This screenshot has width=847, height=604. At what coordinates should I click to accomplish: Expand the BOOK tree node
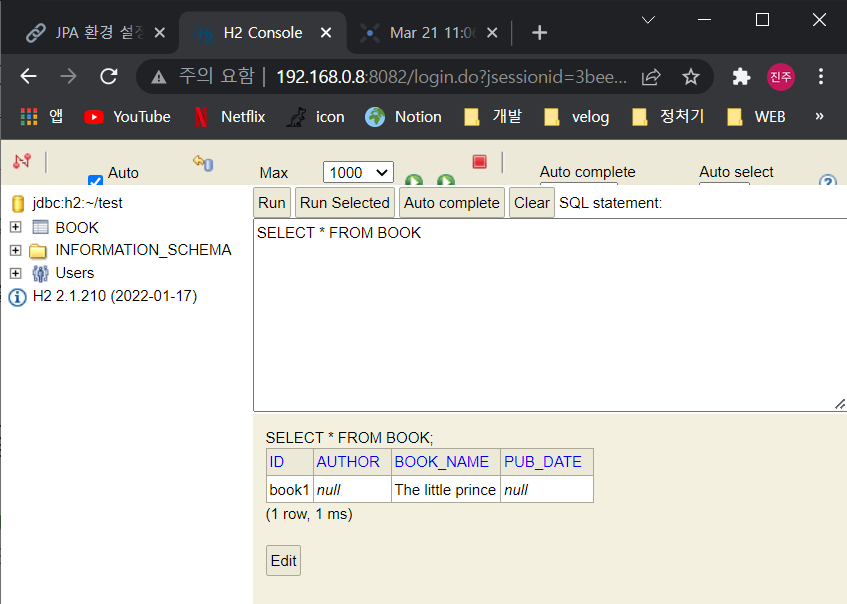click(x=15, y=227)
